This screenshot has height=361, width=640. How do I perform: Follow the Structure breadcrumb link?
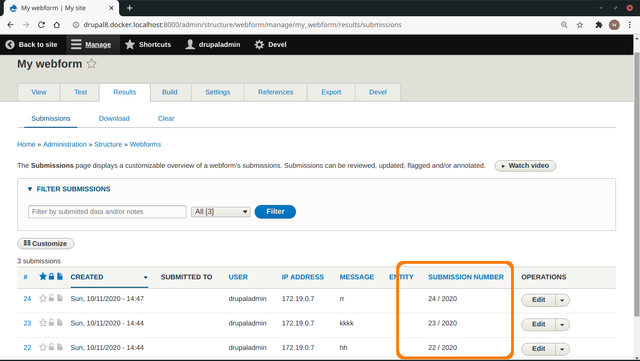tap(108, 144)
